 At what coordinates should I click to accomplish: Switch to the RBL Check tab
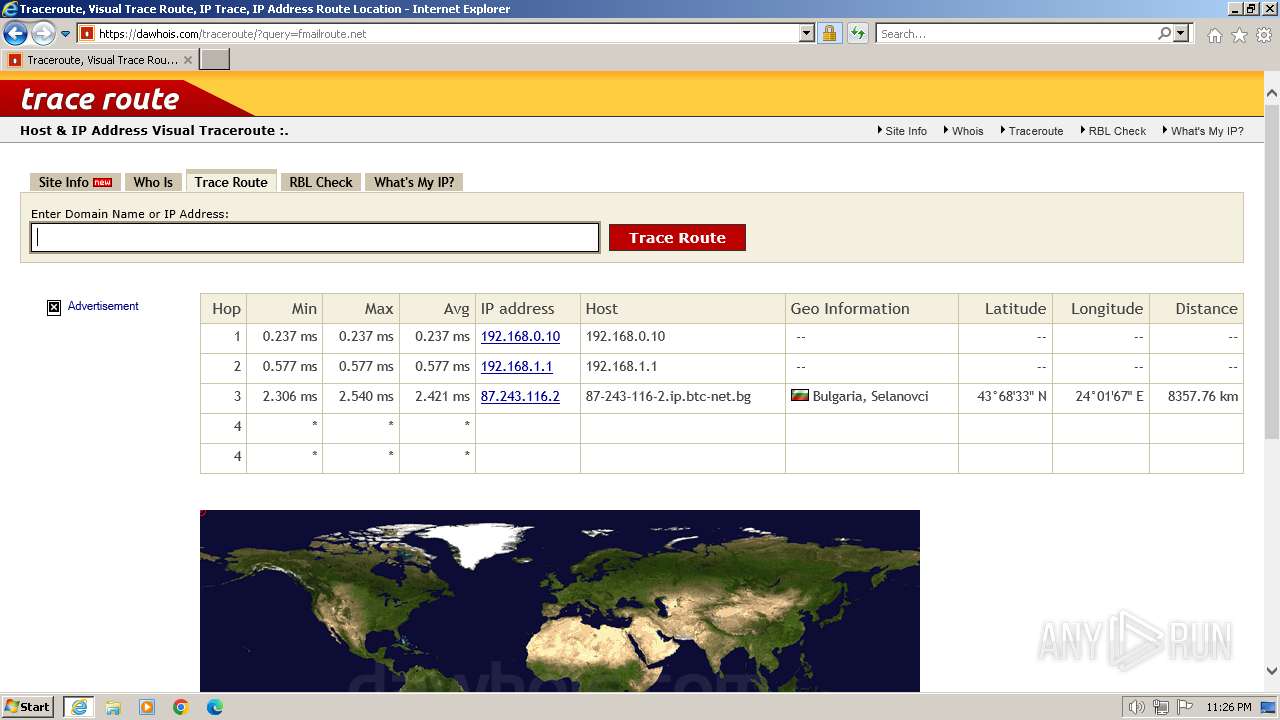[321, 182]
